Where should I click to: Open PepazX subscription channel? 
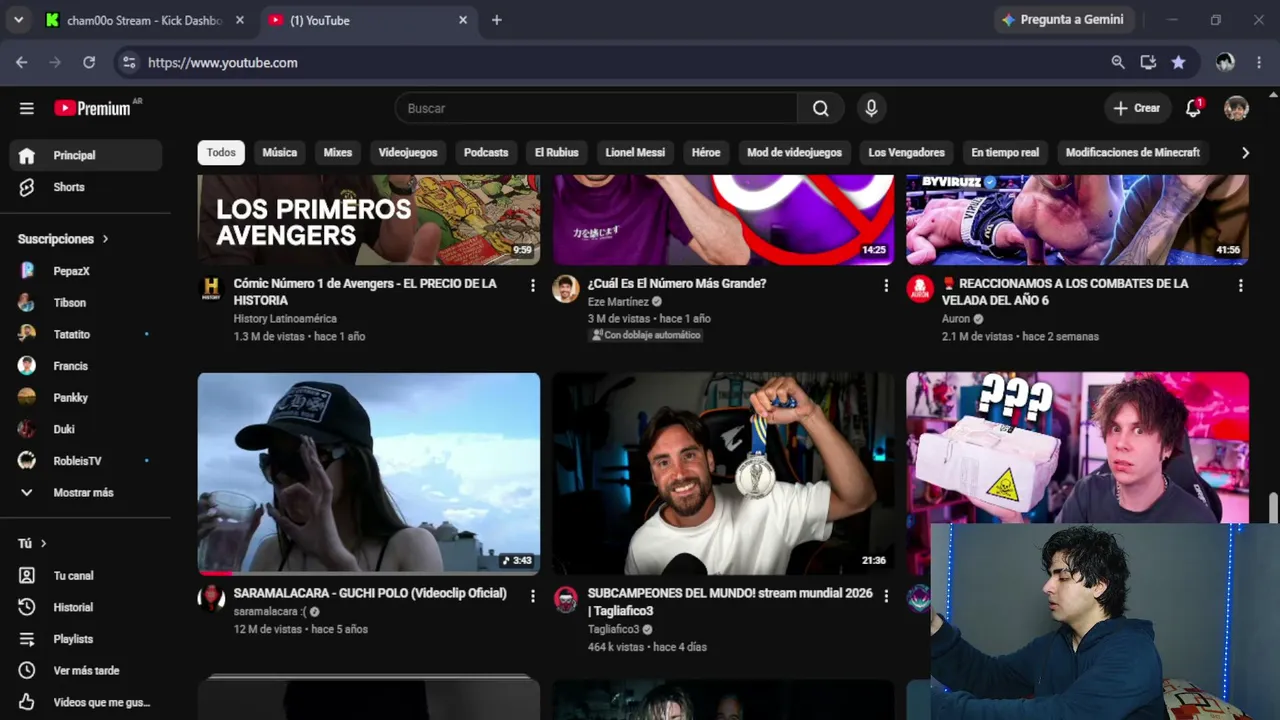tap(86, 271)
